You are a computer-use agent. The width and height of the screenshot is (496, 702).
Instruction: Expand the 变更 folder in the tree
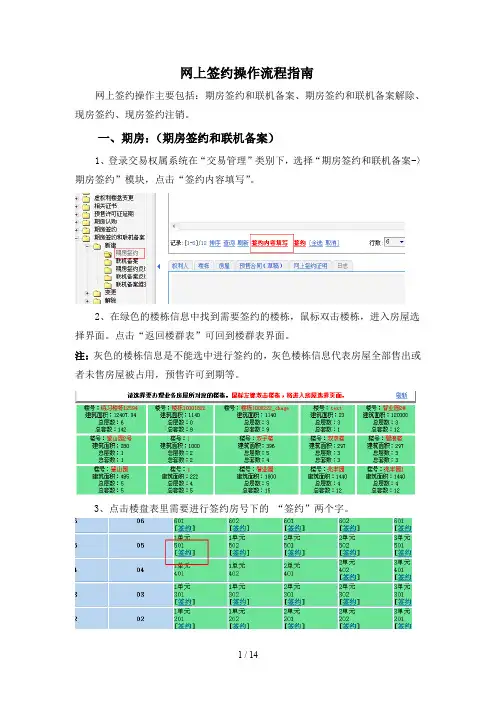87,293
